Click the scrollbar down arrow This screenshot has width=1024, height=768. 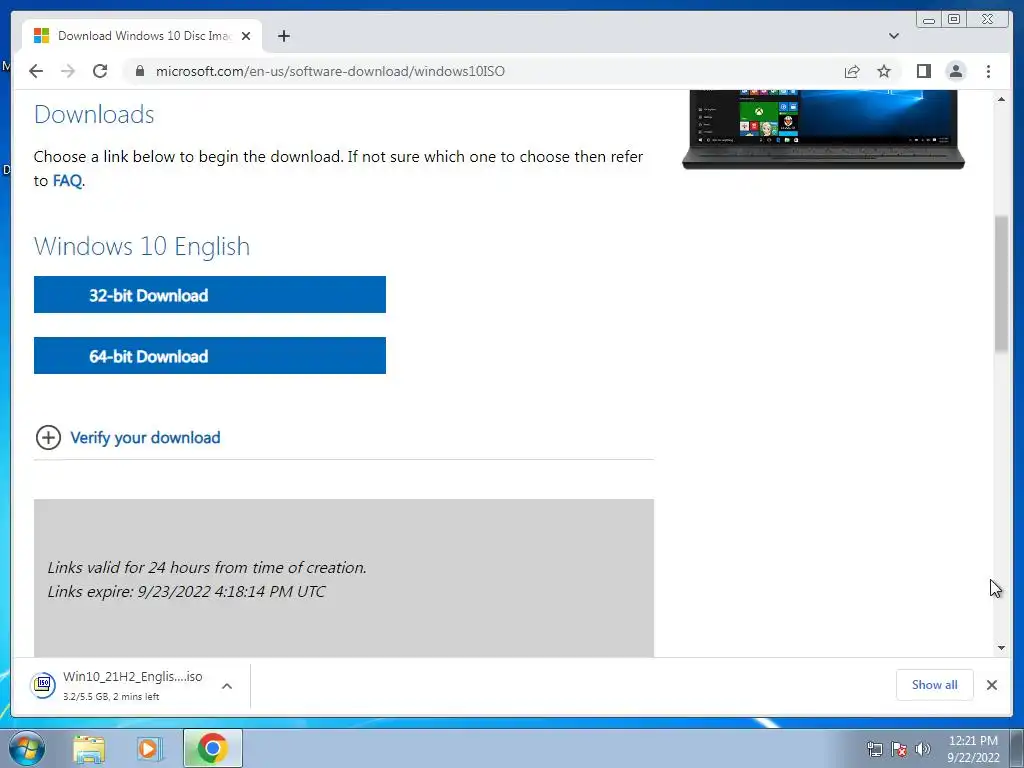[x=1001, y=648]
